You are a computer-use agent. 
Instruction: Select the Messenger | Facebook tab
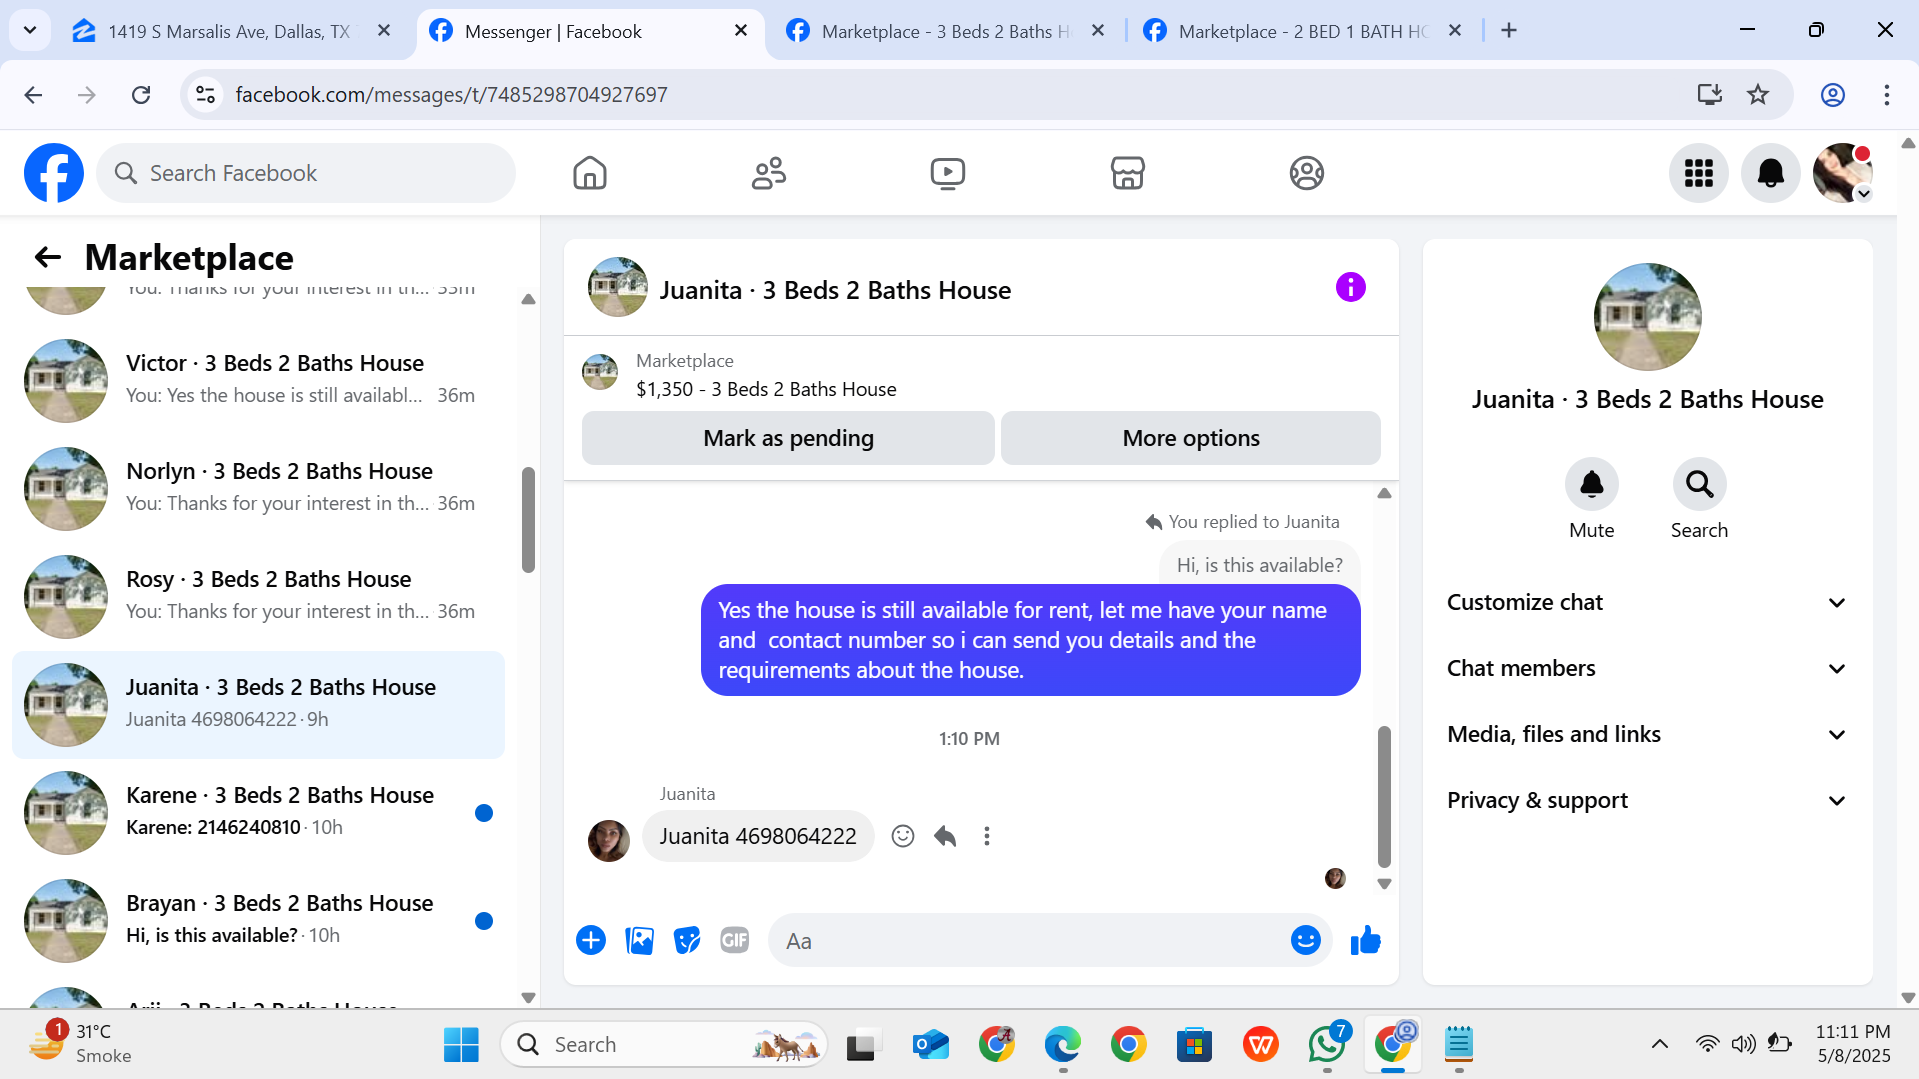[x=590, y=31]
